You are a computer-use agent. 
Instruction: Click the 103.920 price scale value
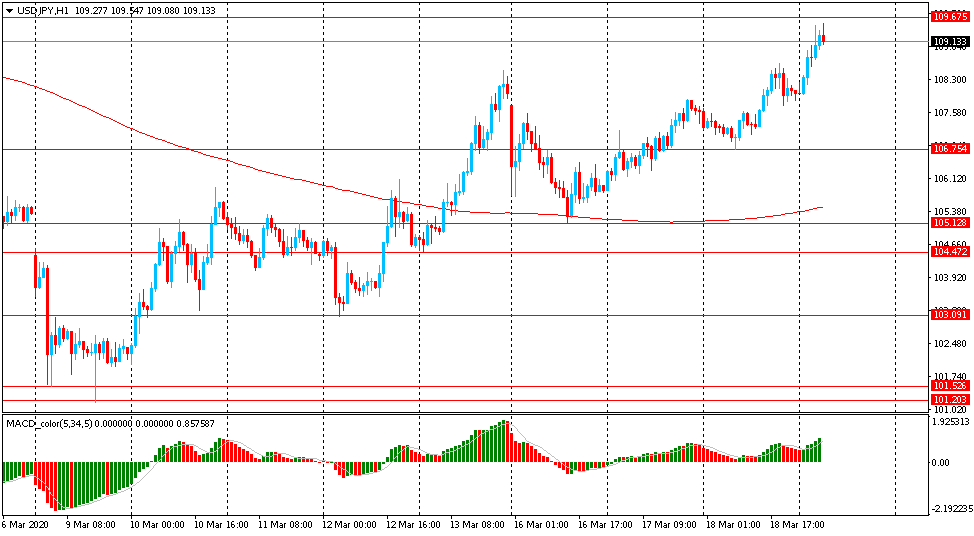coord(950,278)
